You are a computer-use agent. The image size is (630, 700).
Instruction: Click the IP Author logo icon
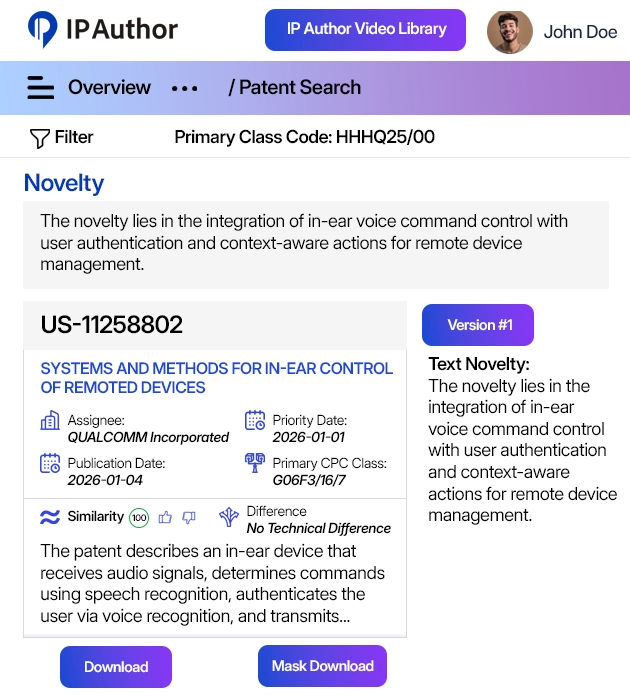tap(42, 30)
